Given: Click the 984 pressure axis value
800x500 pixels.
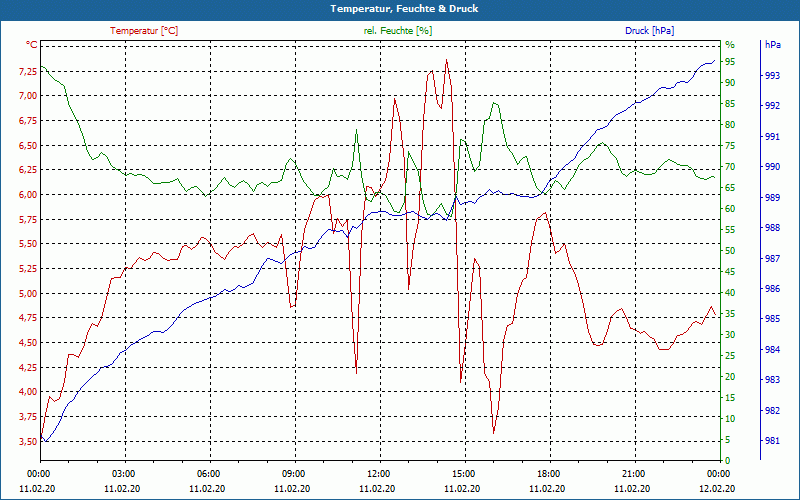Looking at the screenshot, I should coord(772,349).
